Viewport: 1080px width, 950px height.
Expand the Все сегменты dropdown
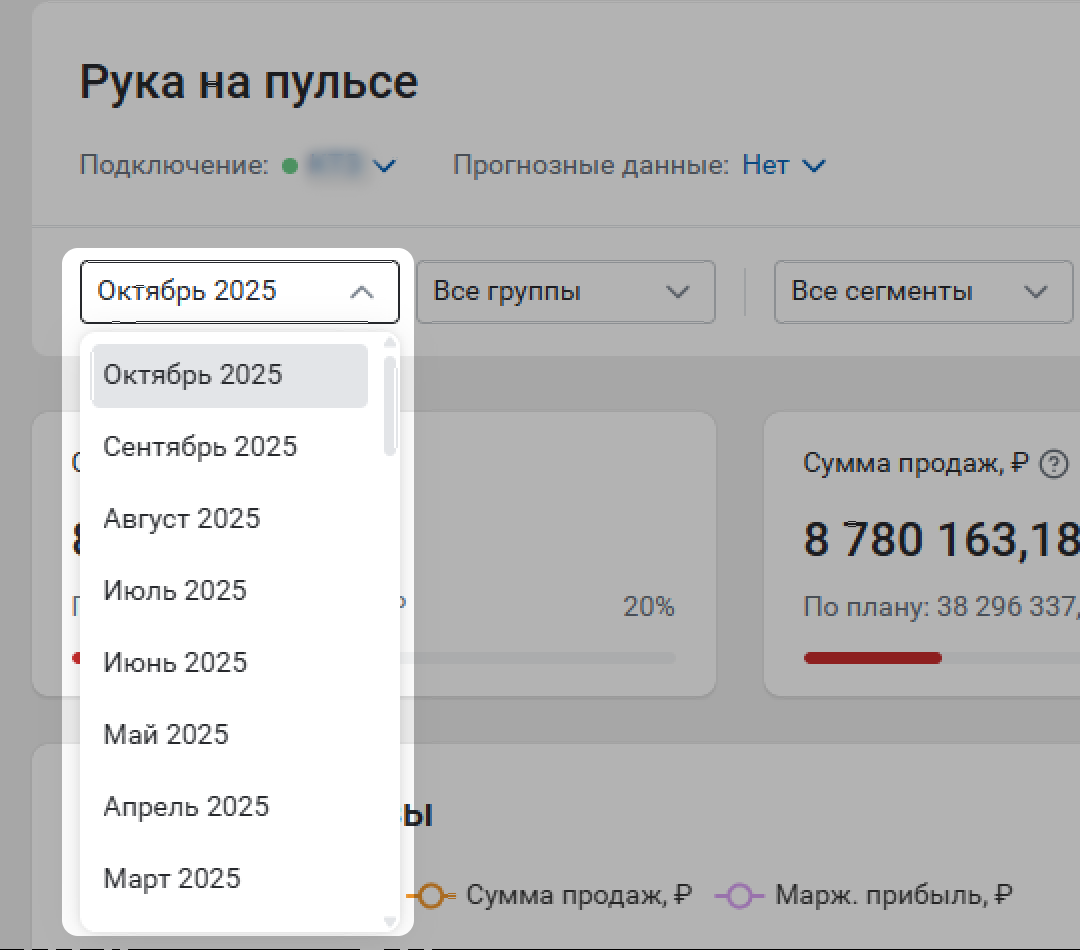(922, 292)
